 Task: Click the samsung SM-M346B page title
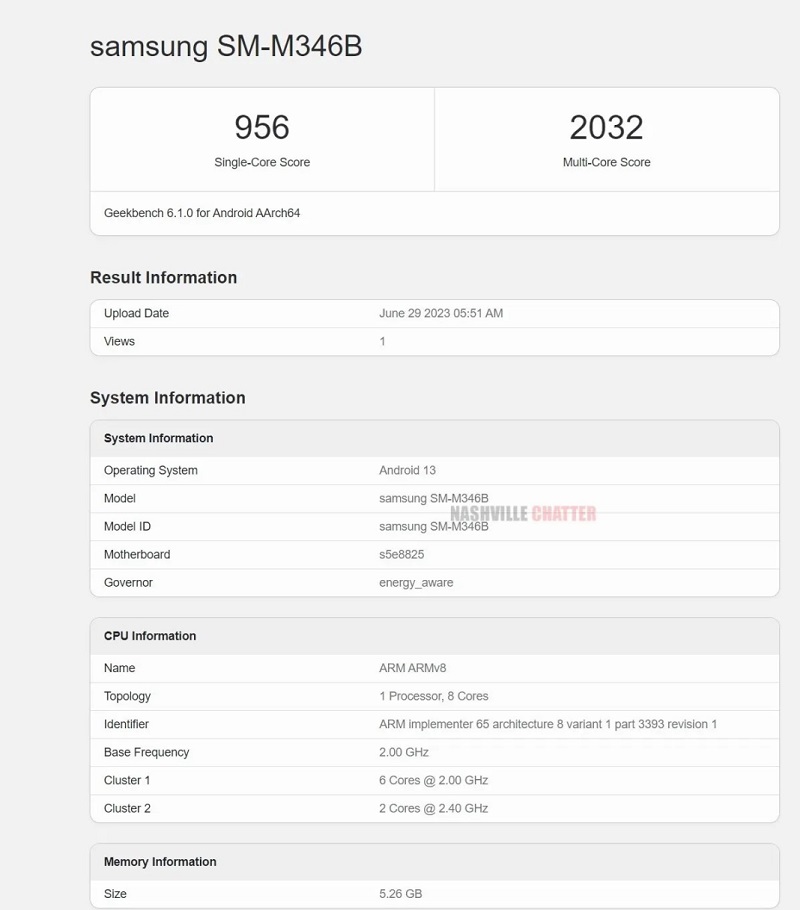pos(226,46)
